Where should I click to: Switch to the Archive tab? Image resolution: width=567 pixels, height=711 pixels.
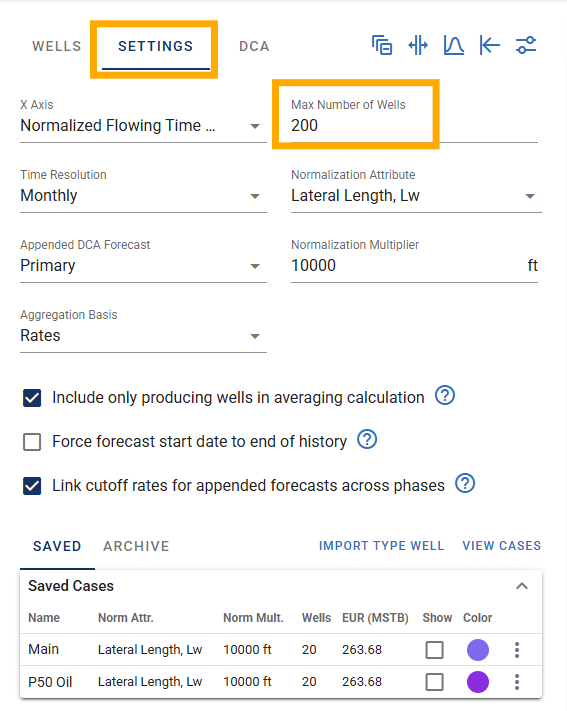click(136, 546)
